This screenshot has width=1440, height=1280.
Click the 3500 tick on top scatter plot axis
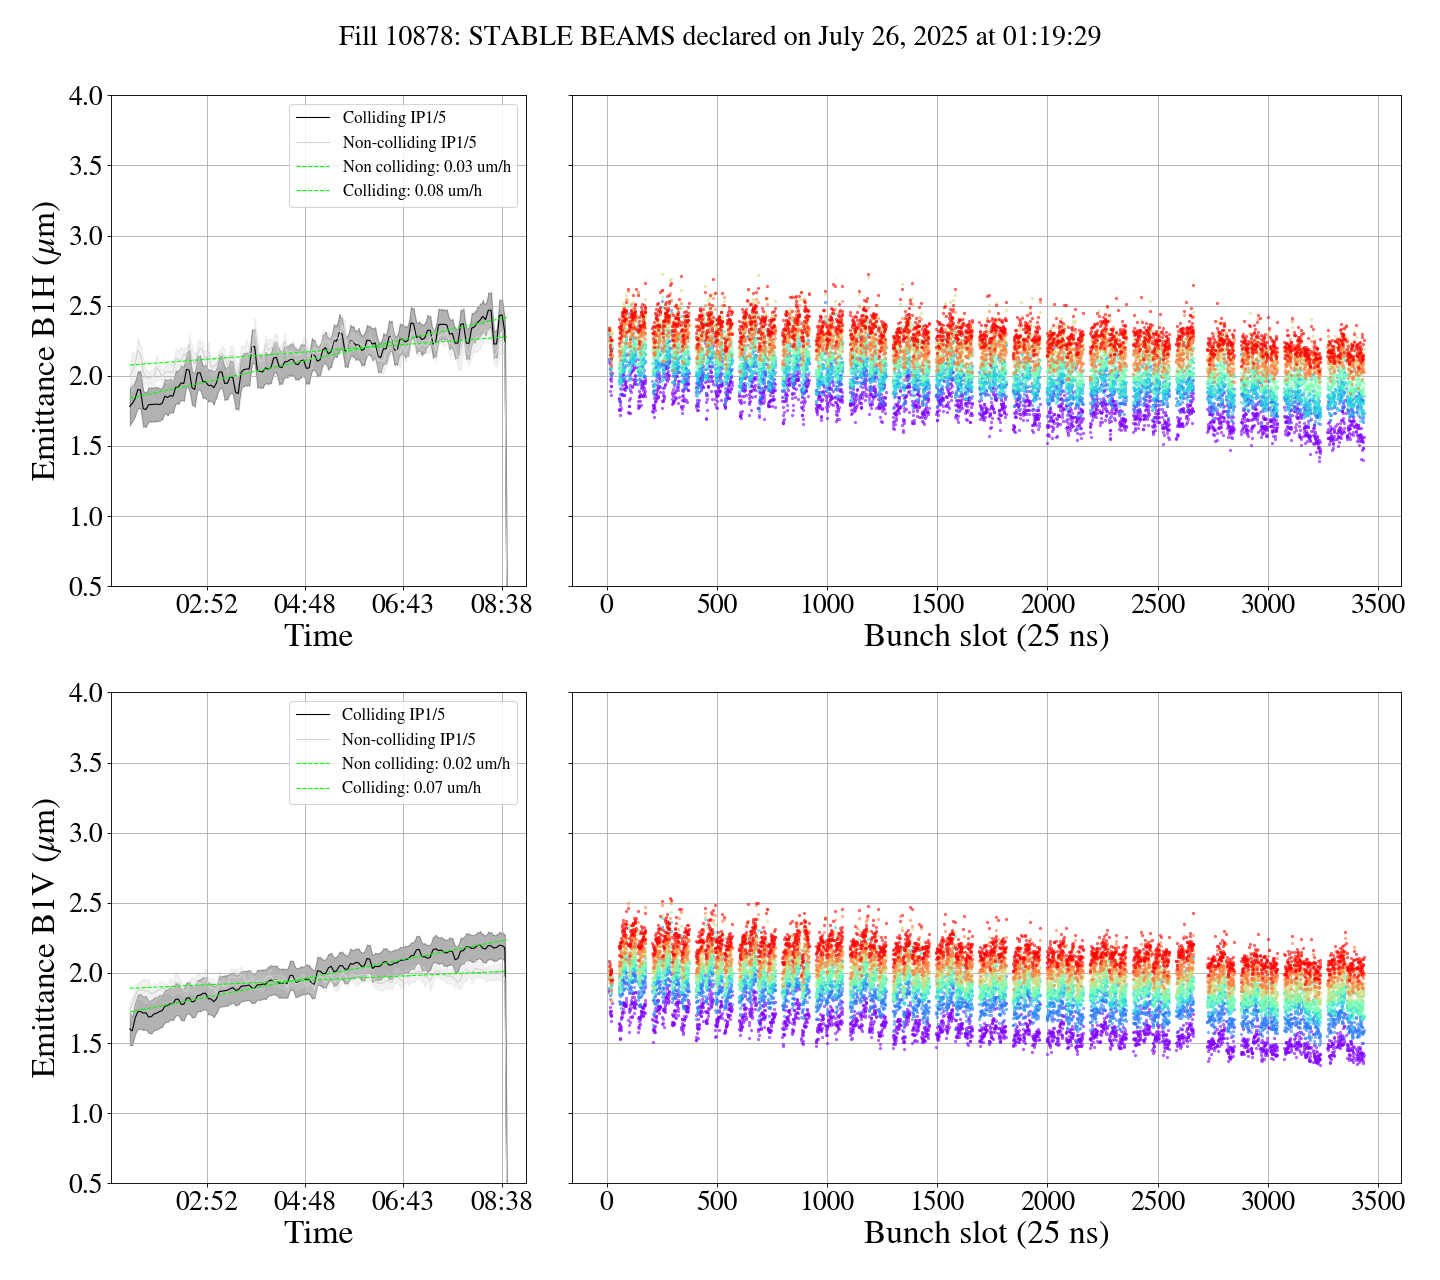coord(1378,605)
